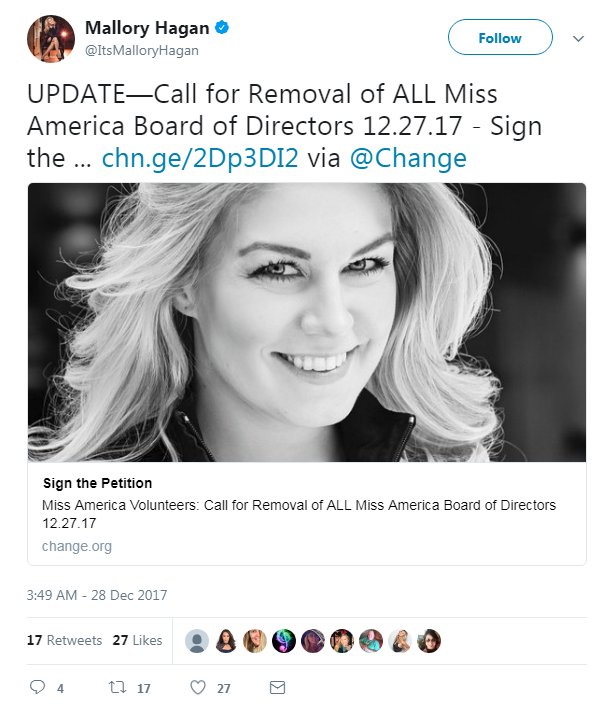This screenshot has width=616, height=713.
Task: Click the default gray silhouette liker avatar
Action: pyautogui.click(x=197, y=641)
